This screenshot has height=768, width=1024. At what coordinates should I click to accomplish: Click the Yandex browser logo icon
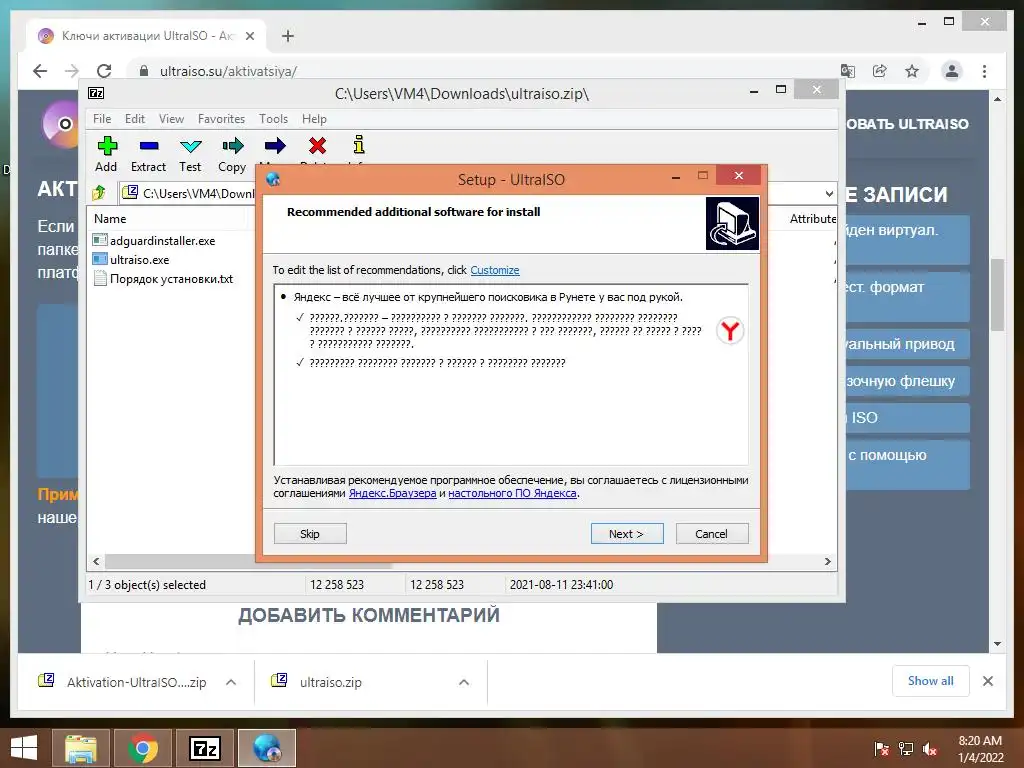pos(729,330)
